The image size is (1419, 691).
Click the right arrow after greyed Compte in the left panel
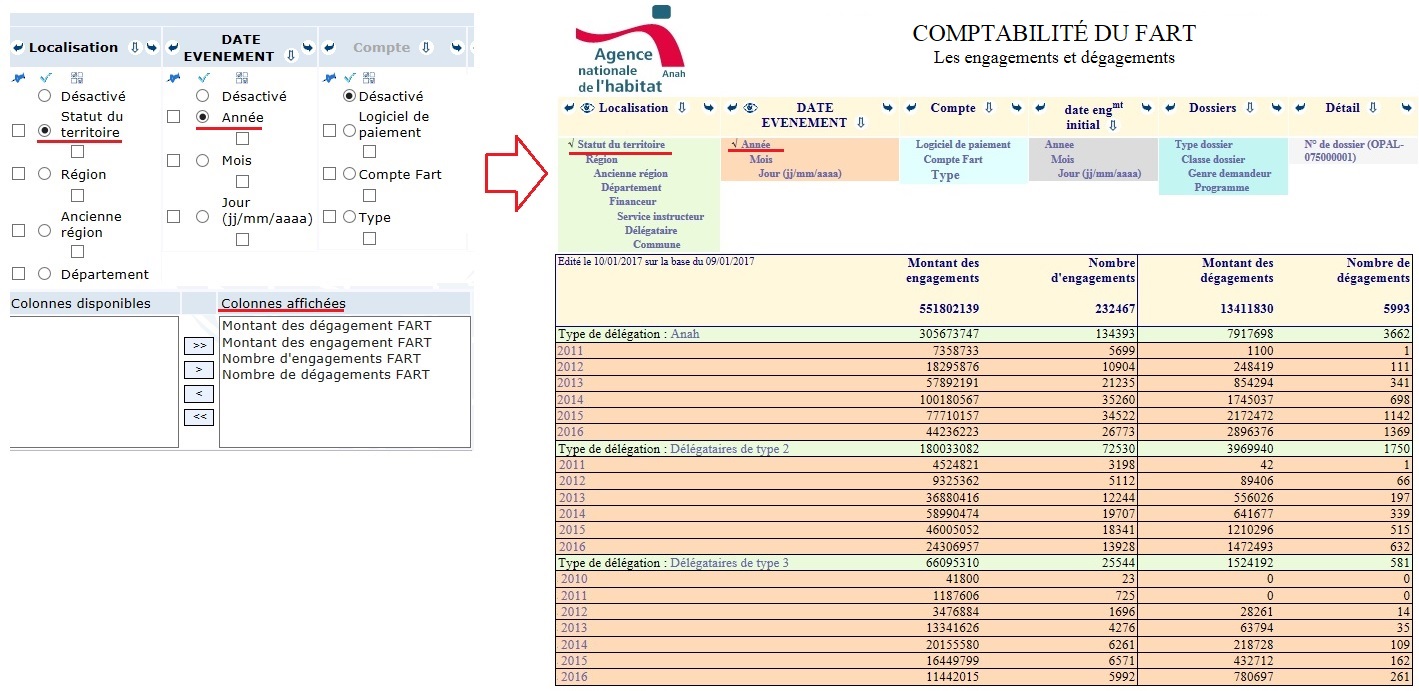457,47
